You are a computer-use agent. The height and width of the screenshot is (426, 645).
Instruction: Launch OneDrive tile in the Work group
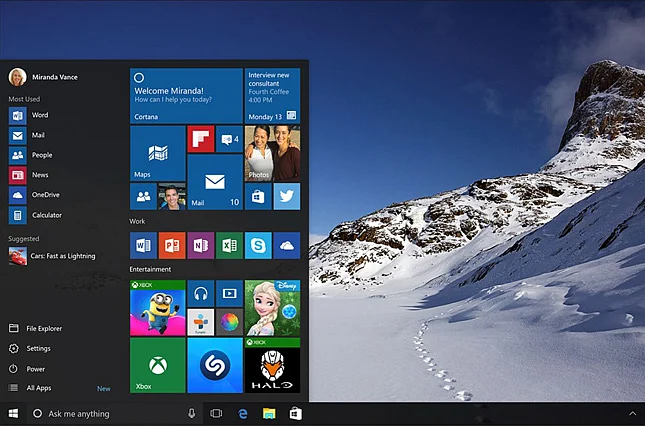pos(287,245)
